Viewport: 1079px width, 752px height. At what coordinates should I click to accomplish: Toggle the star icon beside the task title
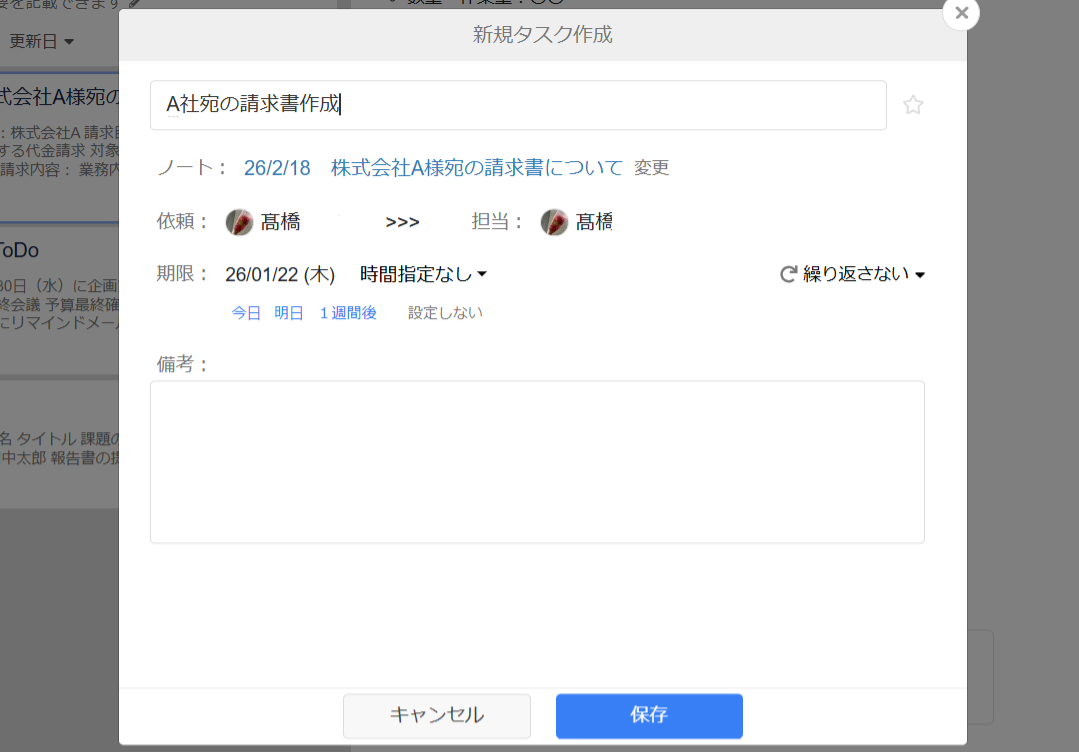(912, 104)
